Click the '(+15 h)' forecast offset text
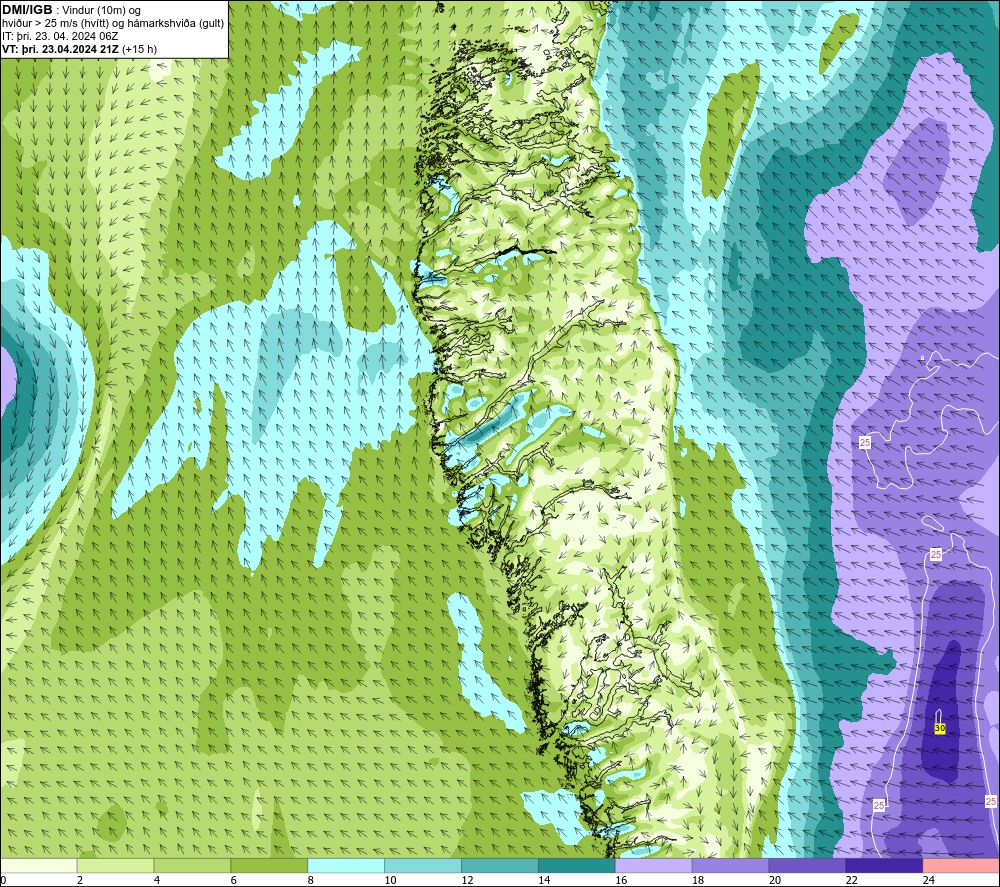The image size is (1000, 887). point(140,49)
